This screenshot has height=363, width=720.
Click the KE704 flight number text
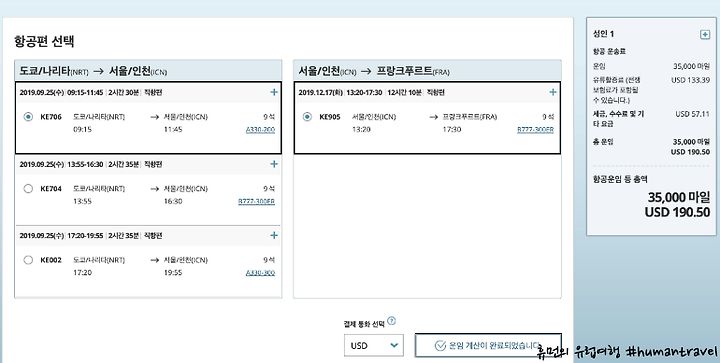point(51,189)
